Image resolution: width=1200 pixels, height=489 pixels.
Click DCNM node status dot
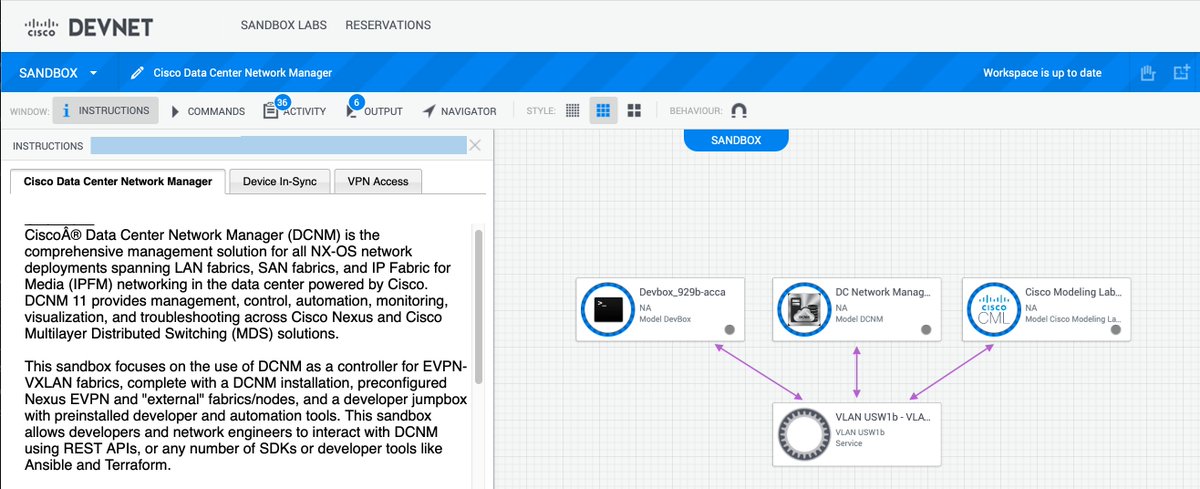point(926,329)
